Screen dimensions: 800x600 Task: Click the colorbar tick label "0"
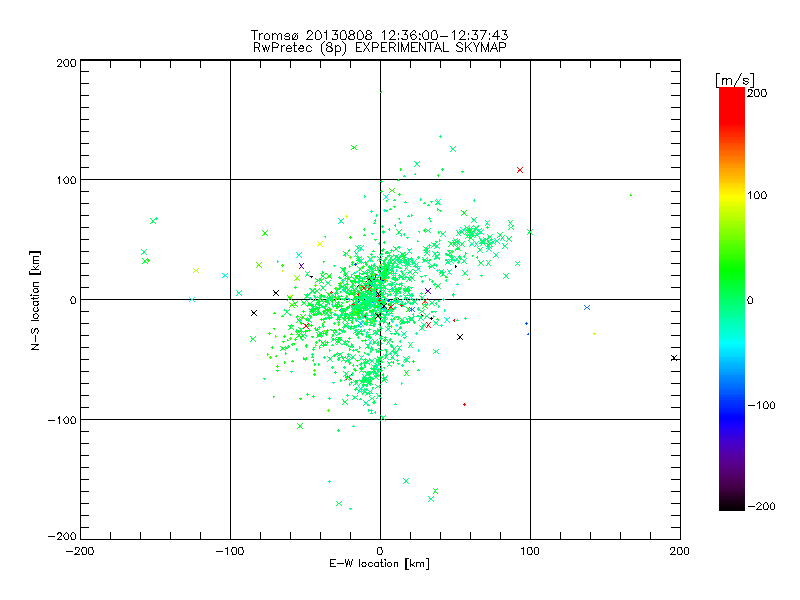tap(750, 300)
